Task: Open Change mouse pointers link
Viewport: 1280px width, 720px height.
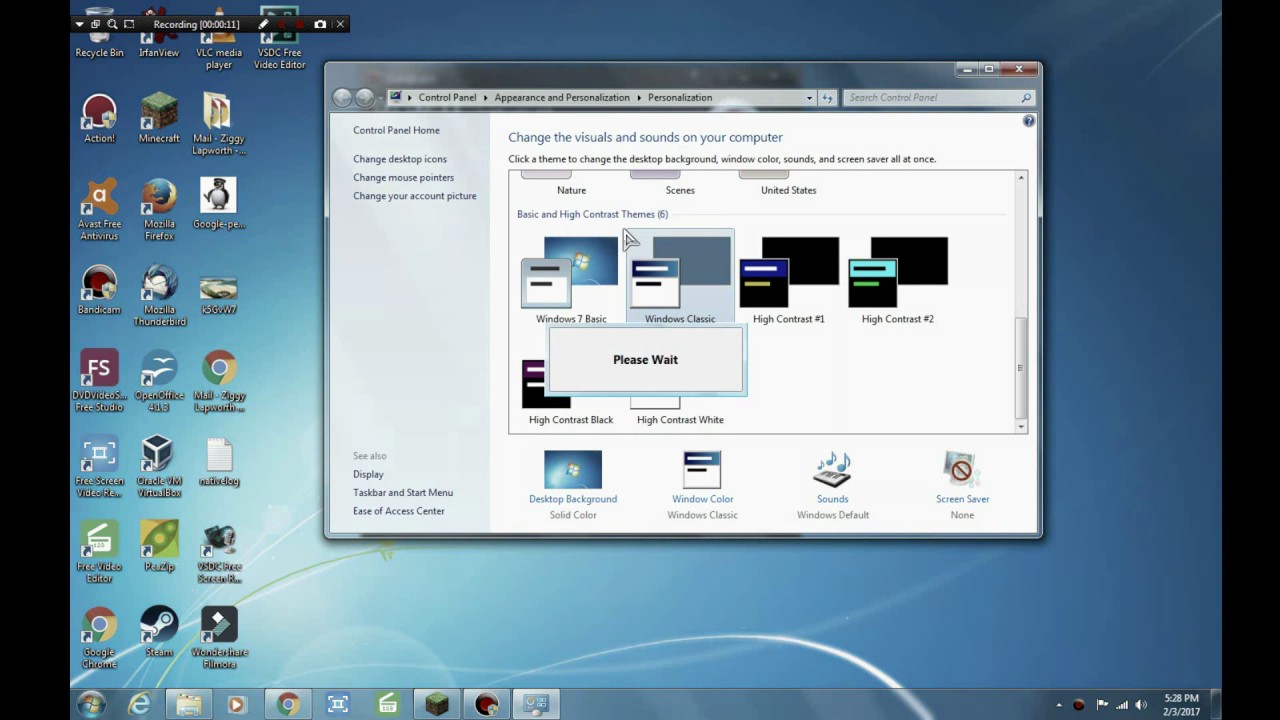Action: click(x=403, y=177)
